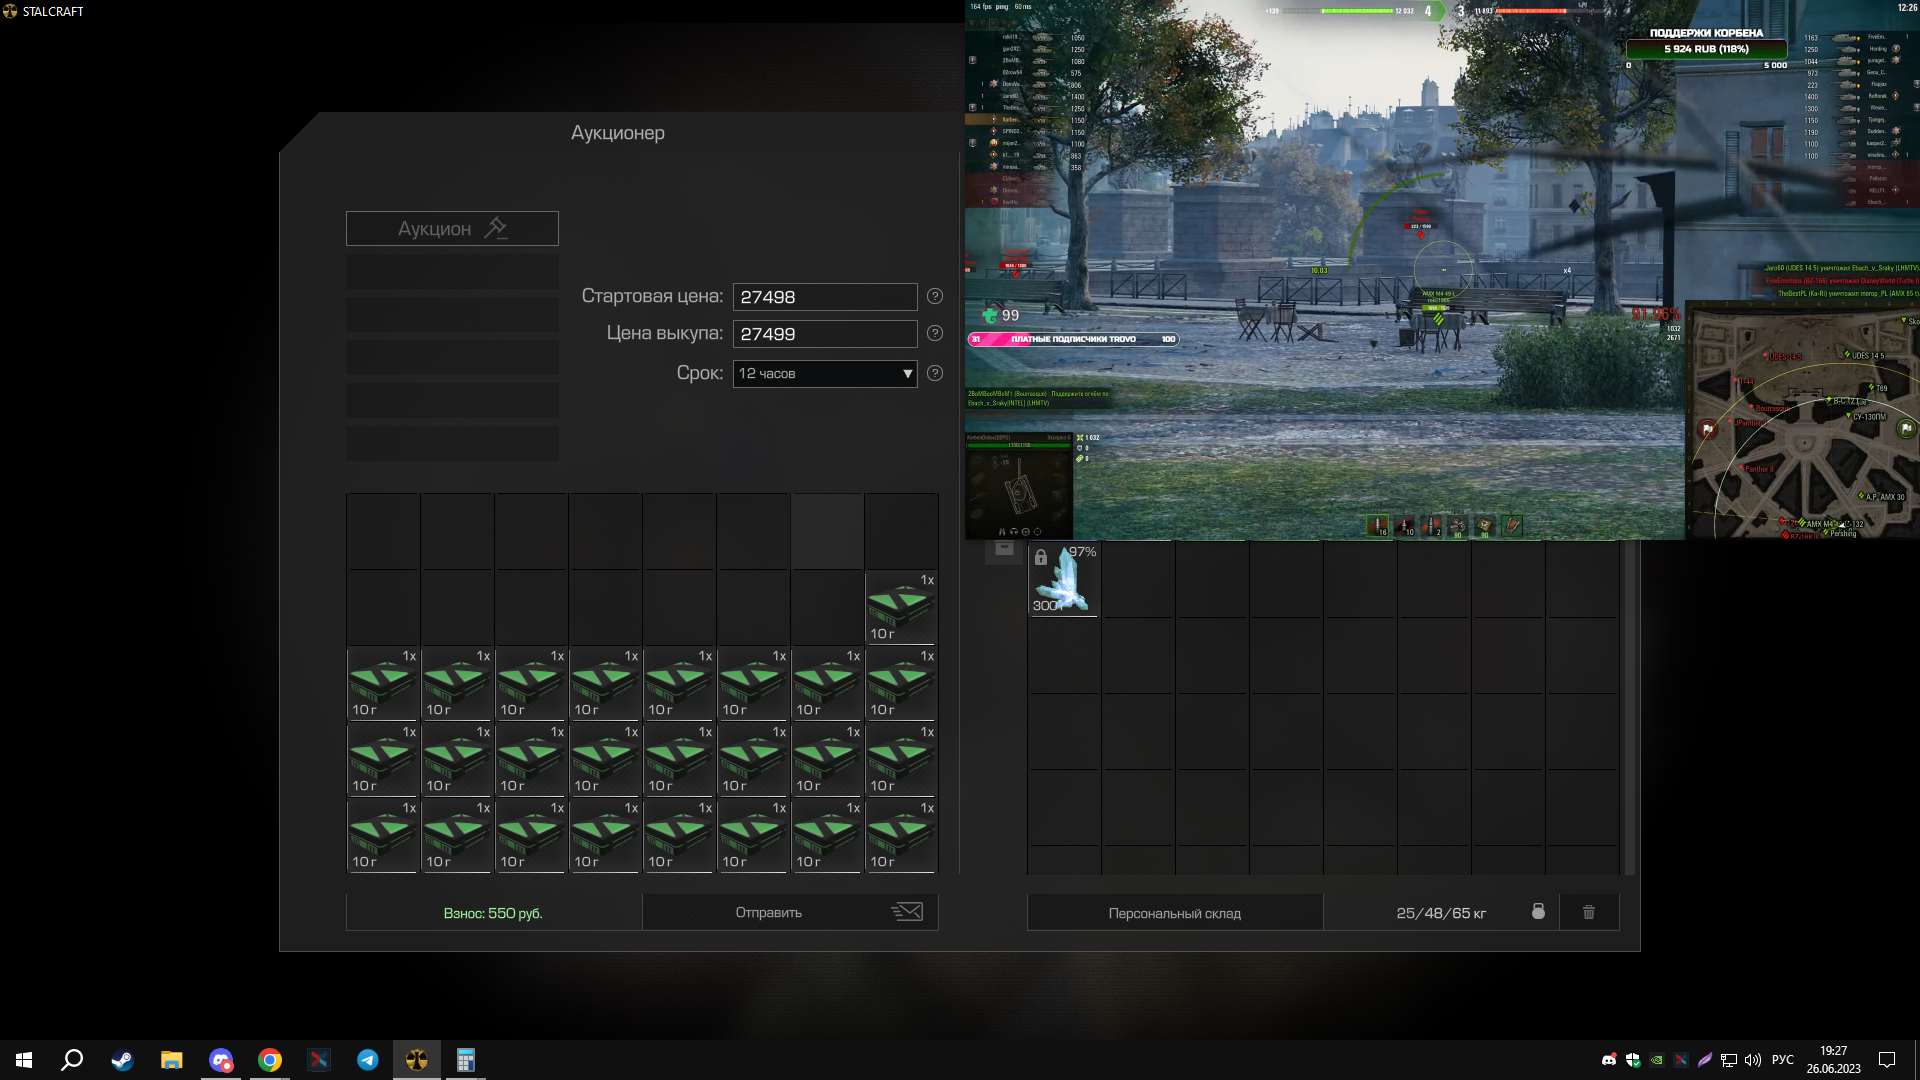Click the Discord icon in the system tray
The image size is (1920, 1080).
[1609, 1060]
